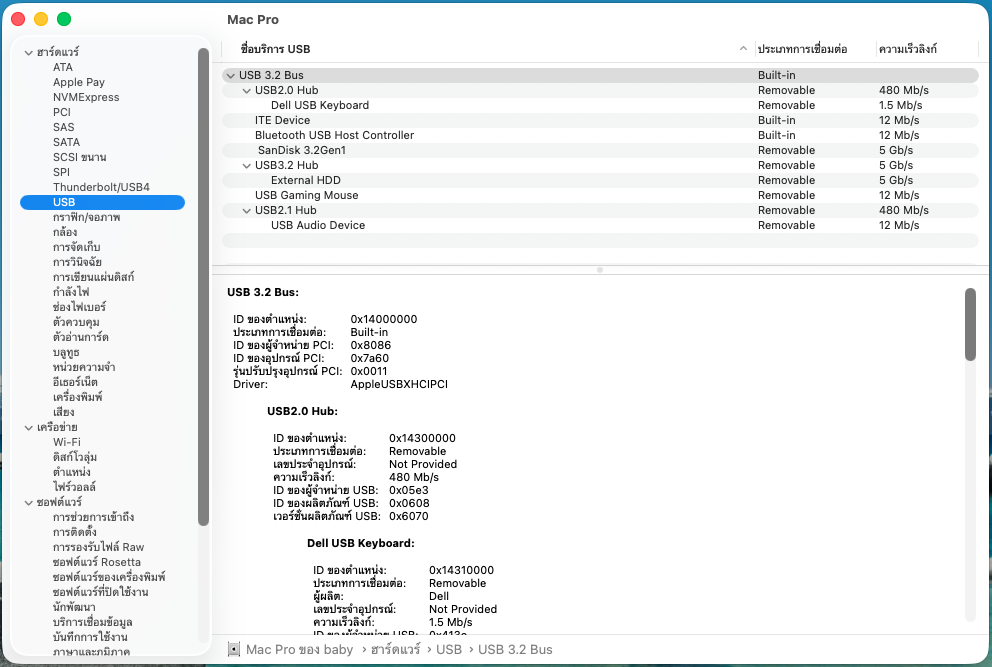
Task: Click the sort arrow in the USB name column
Action: [743, 49]
